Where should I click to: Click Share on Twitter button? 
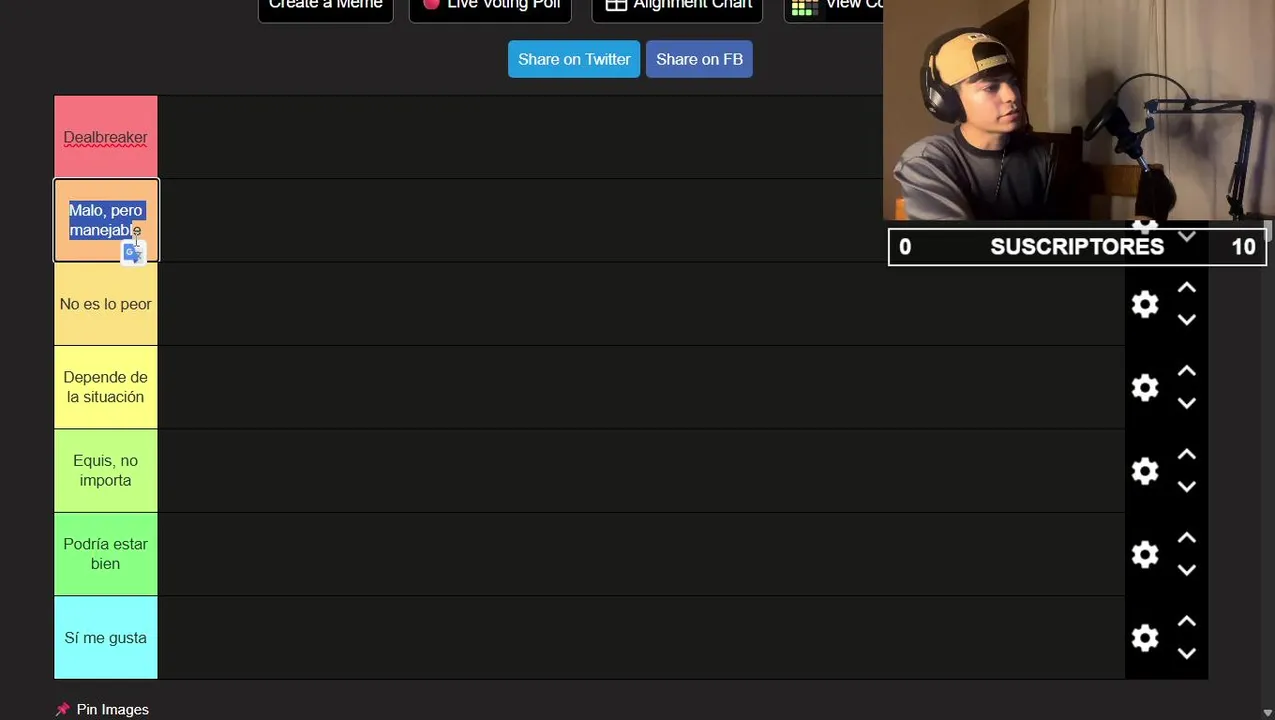pyautogui.click(x=574, y=59)
